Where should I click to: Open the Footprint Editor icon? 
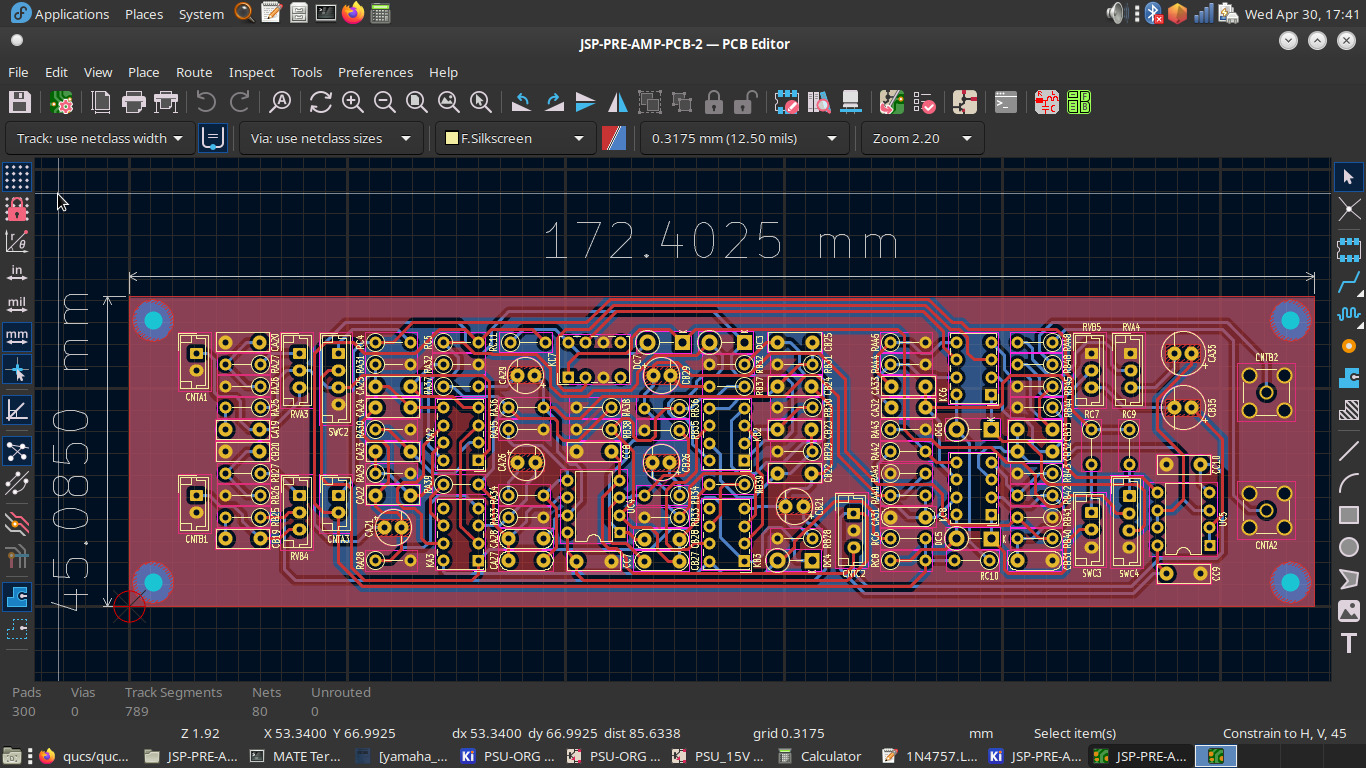pos(786,102)
